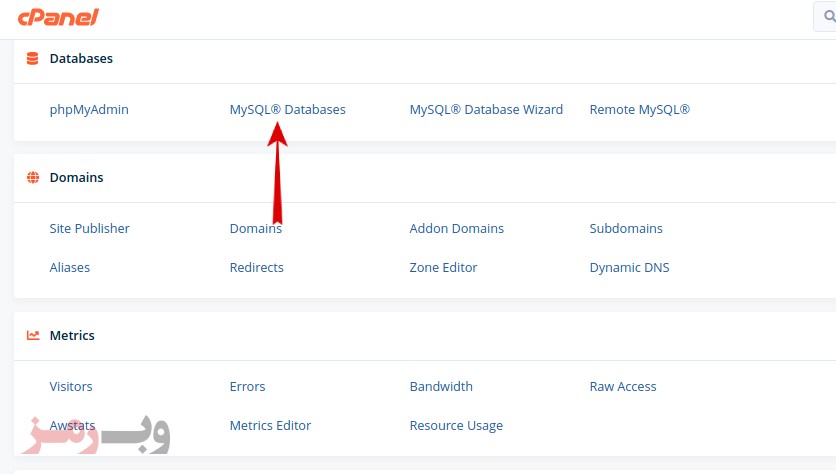Launch MySQL® Database Wizard

[x=486, y=109]
